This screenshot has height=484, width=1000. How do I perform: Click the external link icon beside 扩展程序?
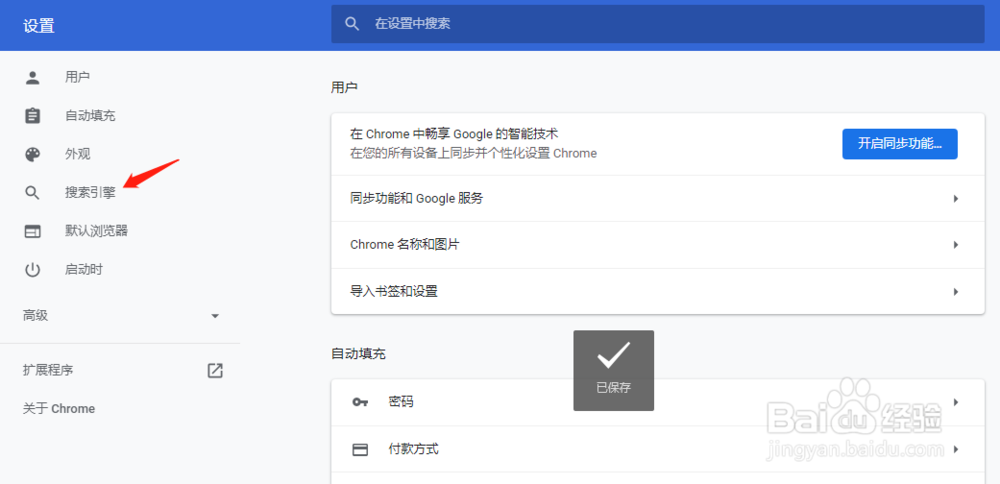(216, 370)
